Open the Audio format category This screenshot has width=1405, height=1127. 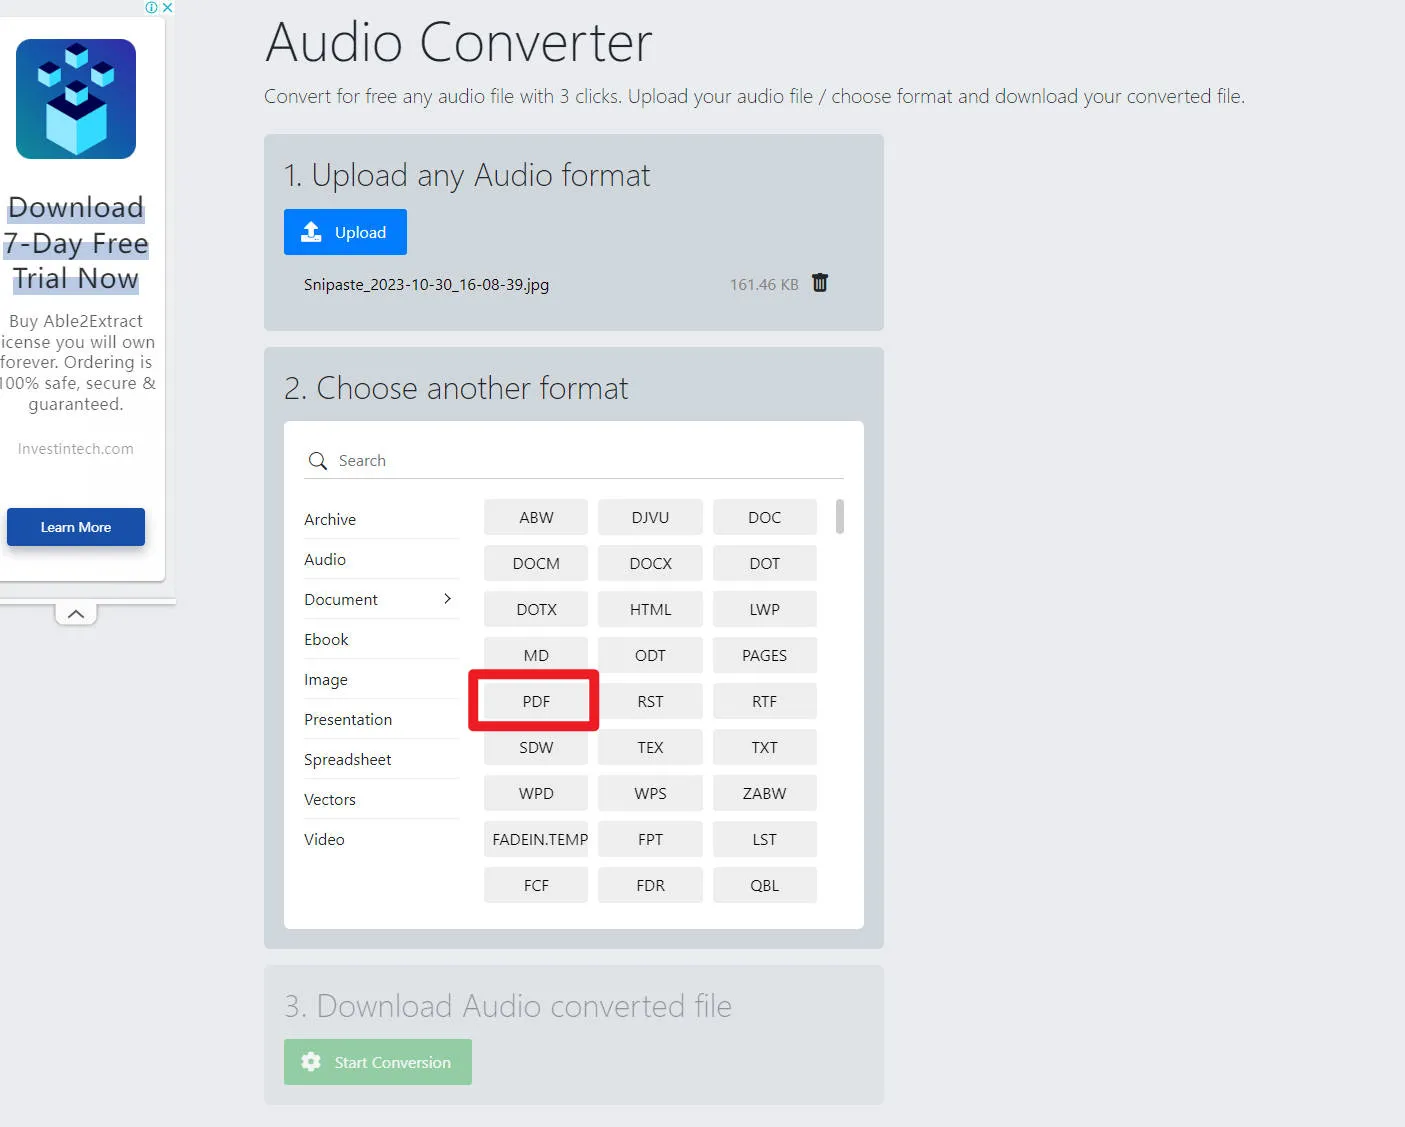(x=324, y=559)
